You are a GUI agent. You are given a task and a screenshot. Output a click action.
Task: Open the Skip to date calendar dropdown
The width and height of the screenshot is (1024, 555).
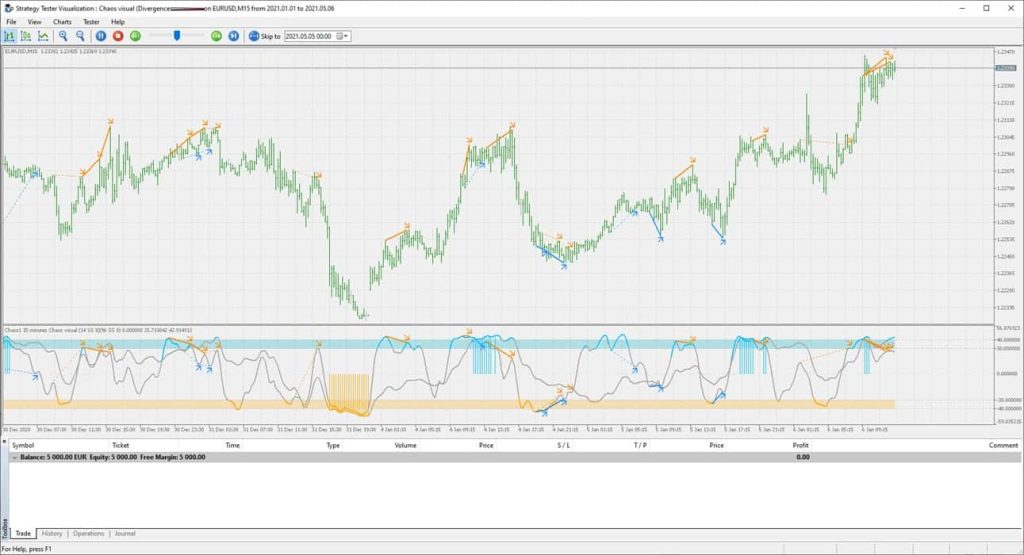pyautogui.click(x=343, y=36)
